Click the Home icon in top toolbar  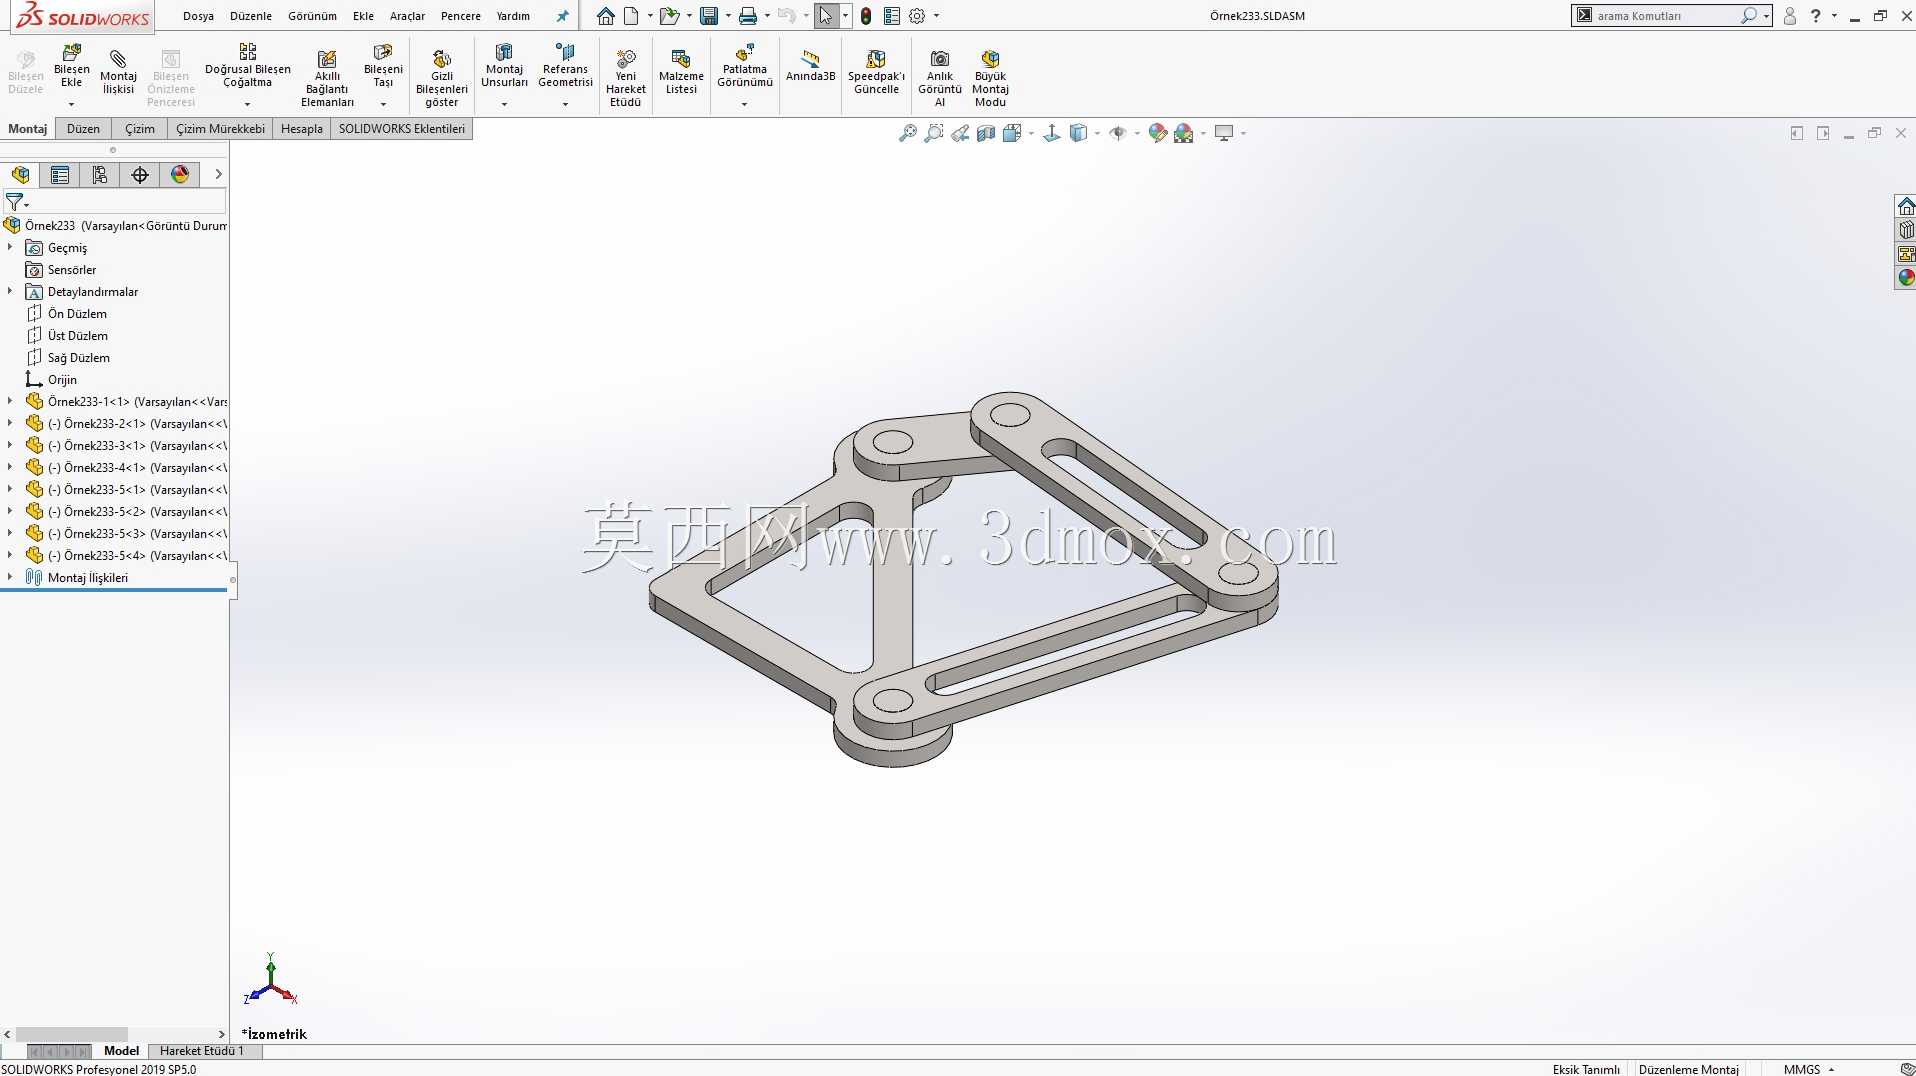606,16
